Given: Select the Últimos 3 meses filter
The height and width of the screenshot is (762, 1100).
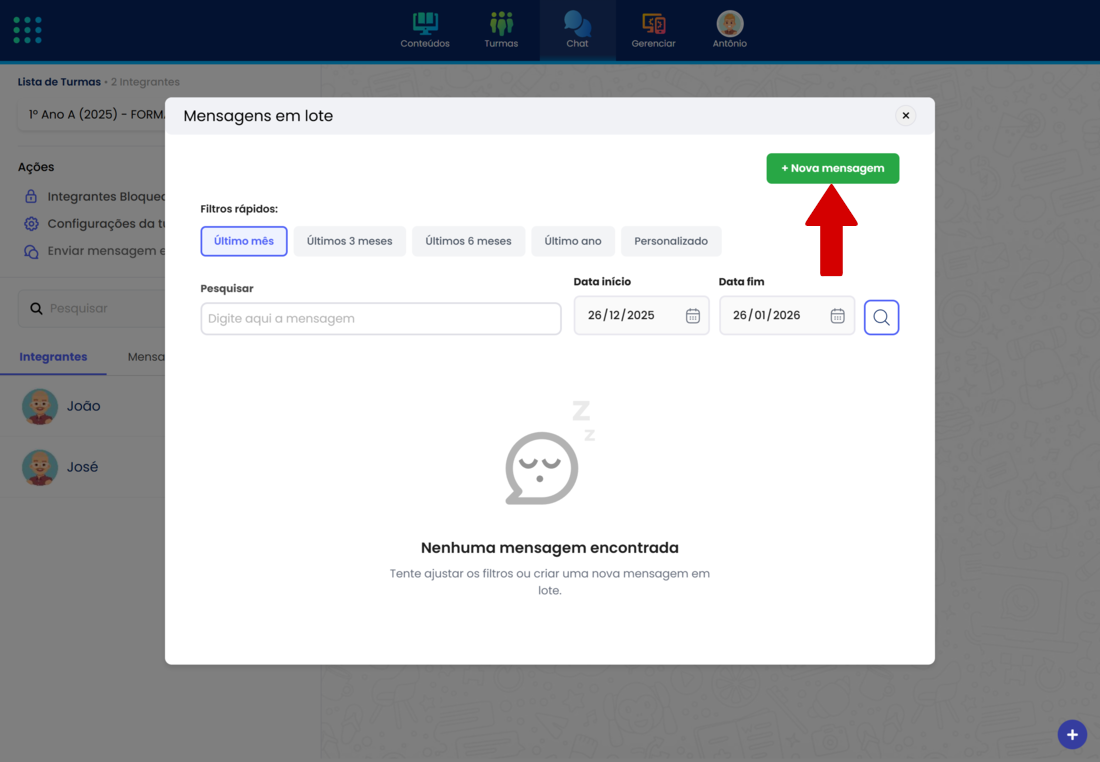Looking at the screenshot, I should pyautogui.click(x=350, y=241).
